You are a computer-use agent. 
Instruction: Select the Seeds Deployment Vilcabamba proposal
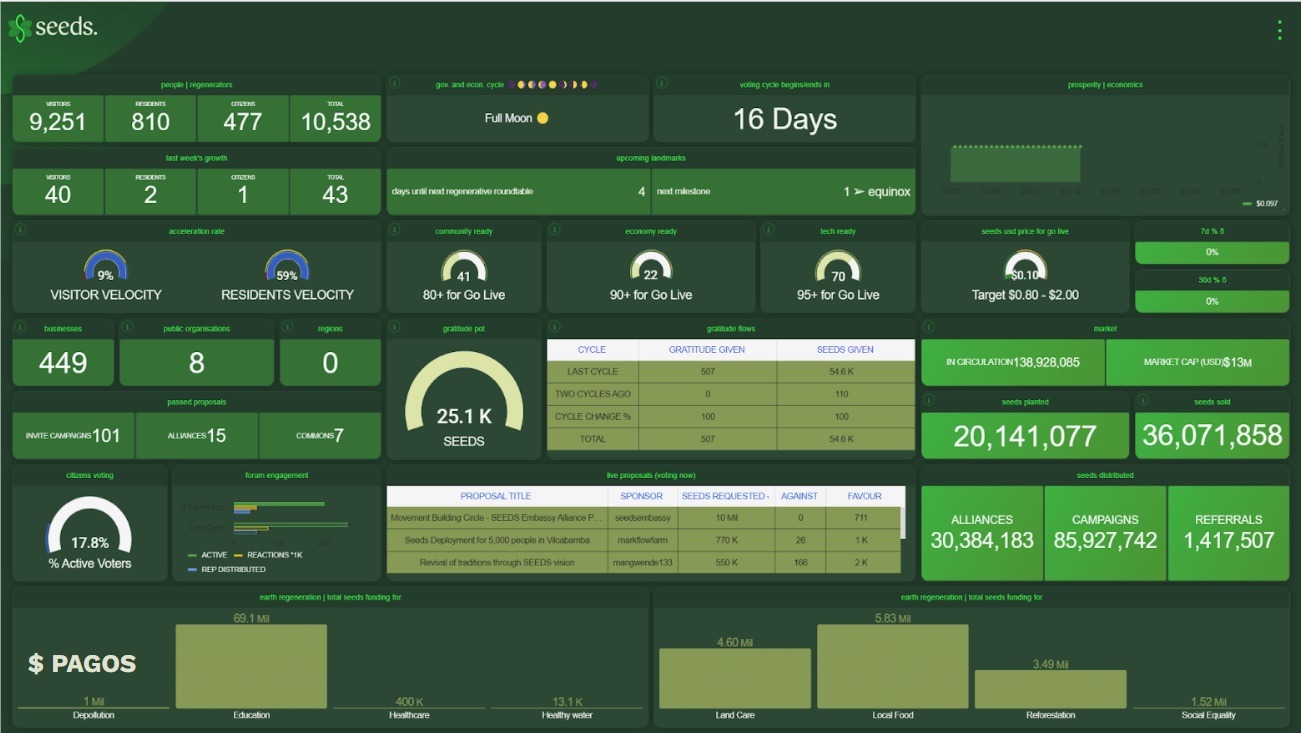click(x=643, y=540)
